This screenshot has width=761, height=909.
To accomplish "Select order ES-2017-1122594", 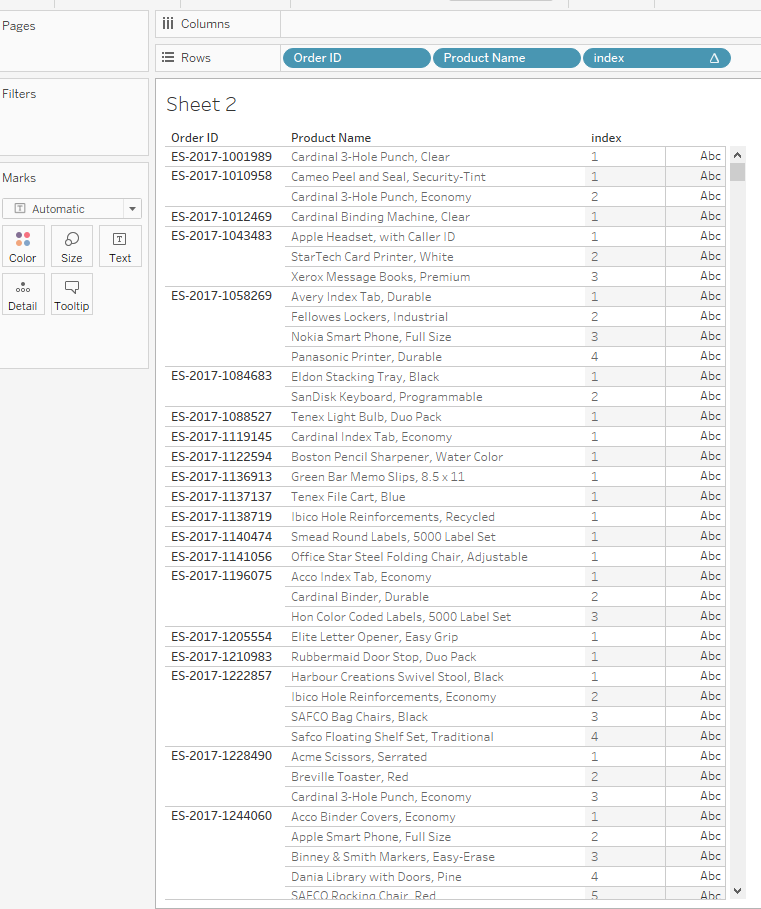I will (x=221, y=457).
